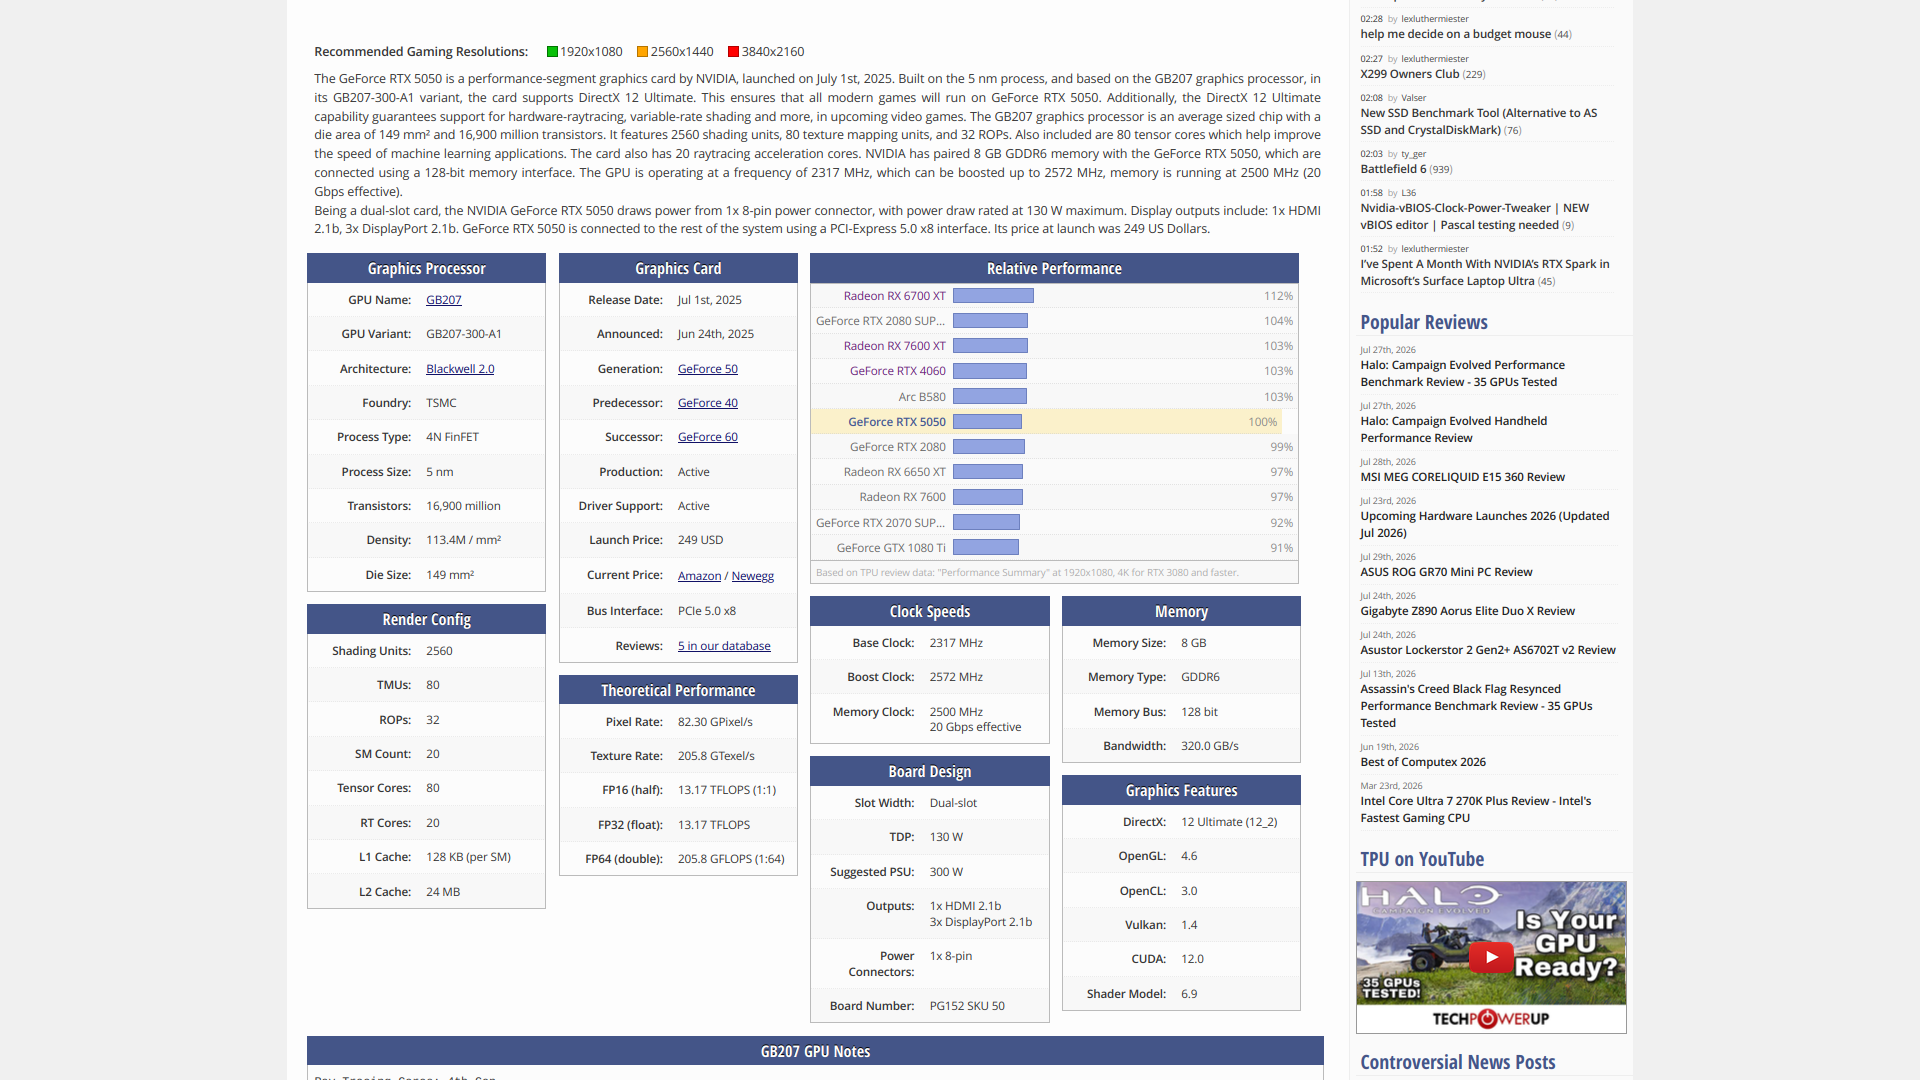This screenshot has height=1080, width=1920.
Task: Open Gigabyte Z890 Aorus Elite Duo X Review
Action: 1467,611
